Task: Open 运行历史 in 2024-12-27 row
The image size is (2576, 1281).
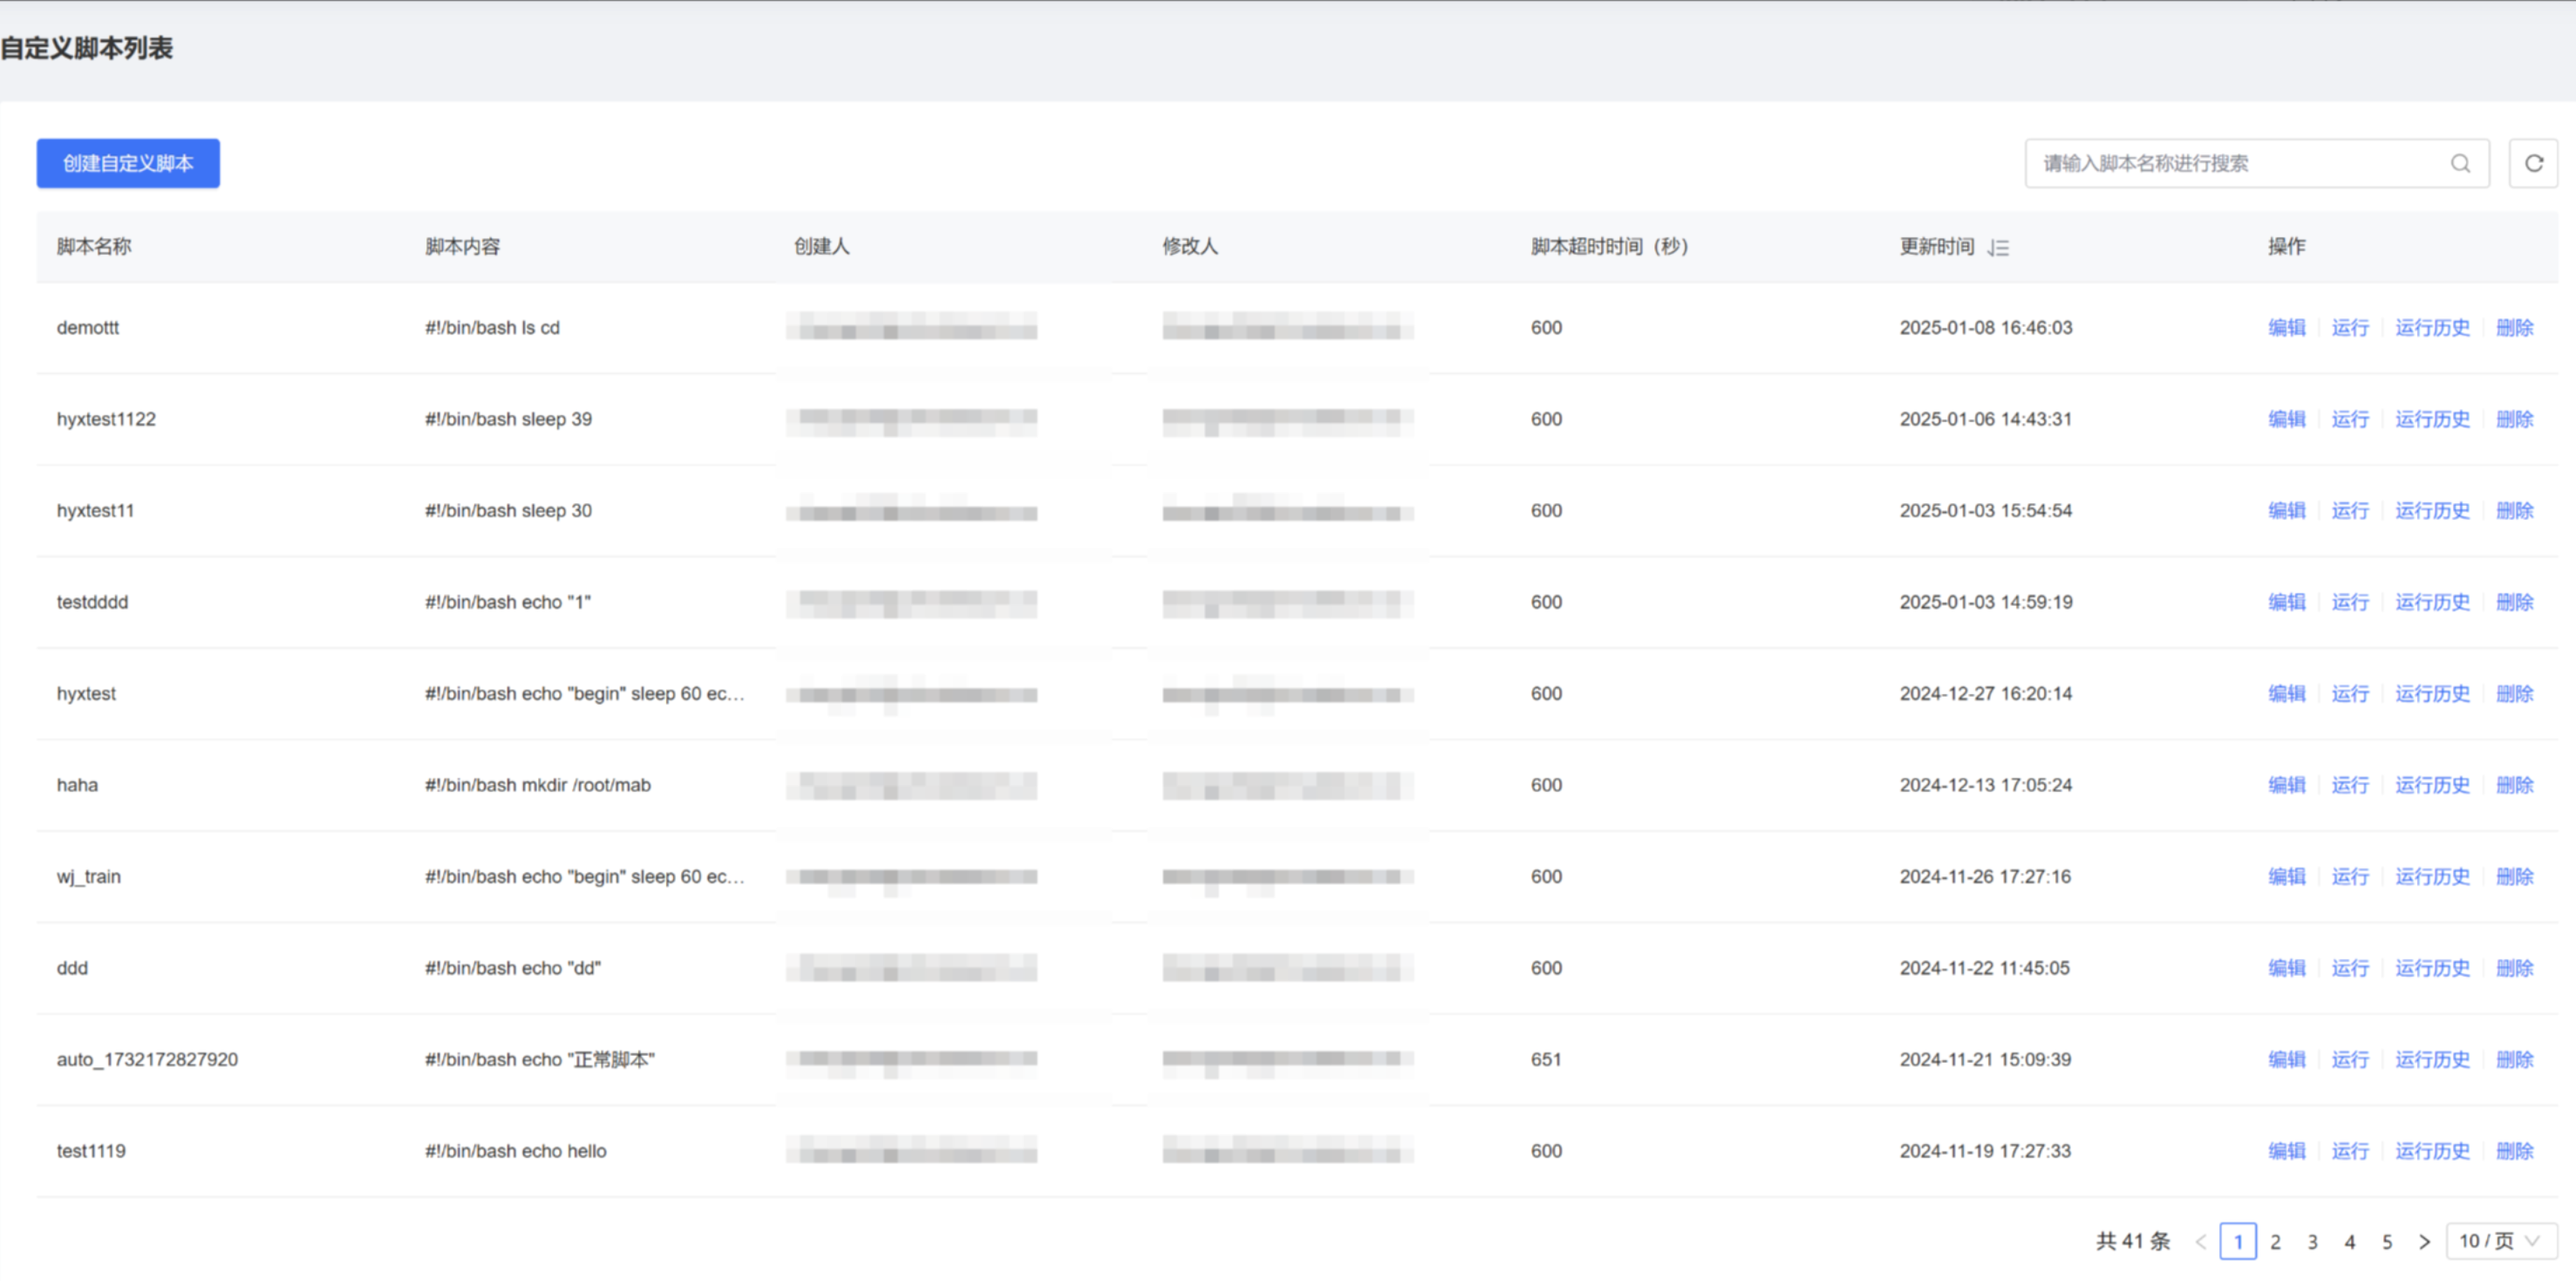Action: [x=2432, y=693]
